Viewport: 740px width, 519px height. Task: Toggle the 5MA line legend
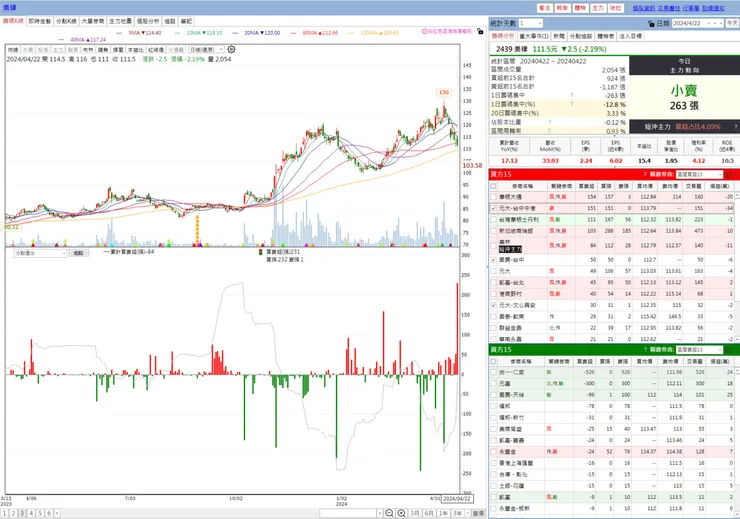click(139, 33)
